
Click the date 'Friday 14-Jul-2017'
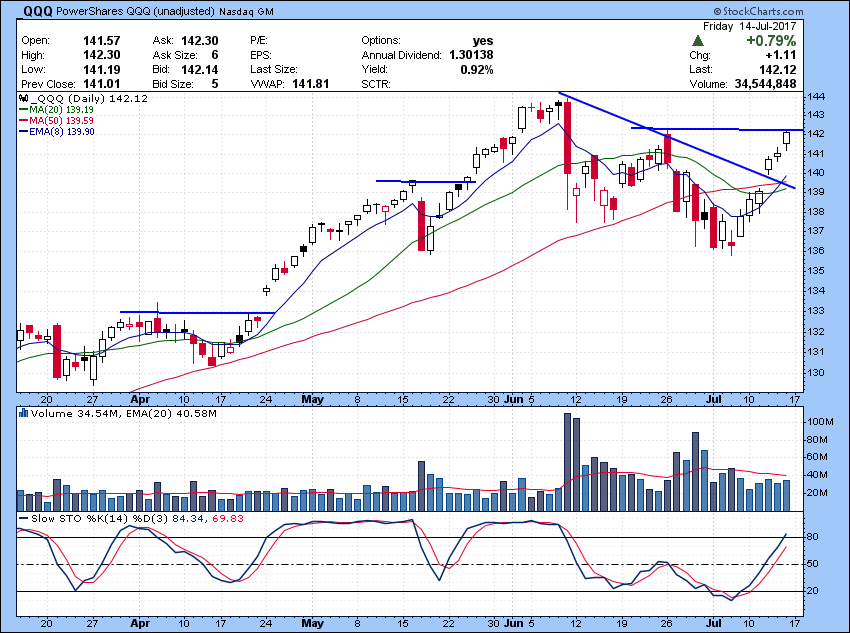tap(749, 26)
